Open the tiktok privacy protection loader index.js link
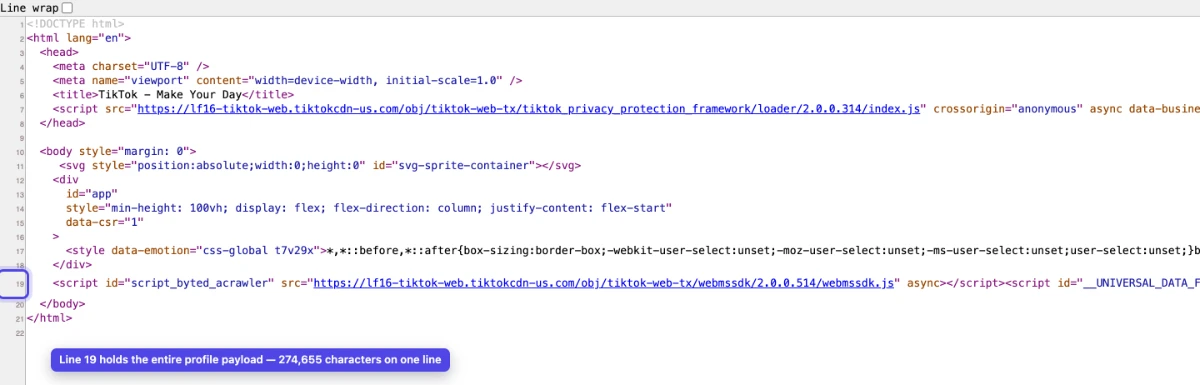Screen dimensions: 1200x385 click(529, 108)
